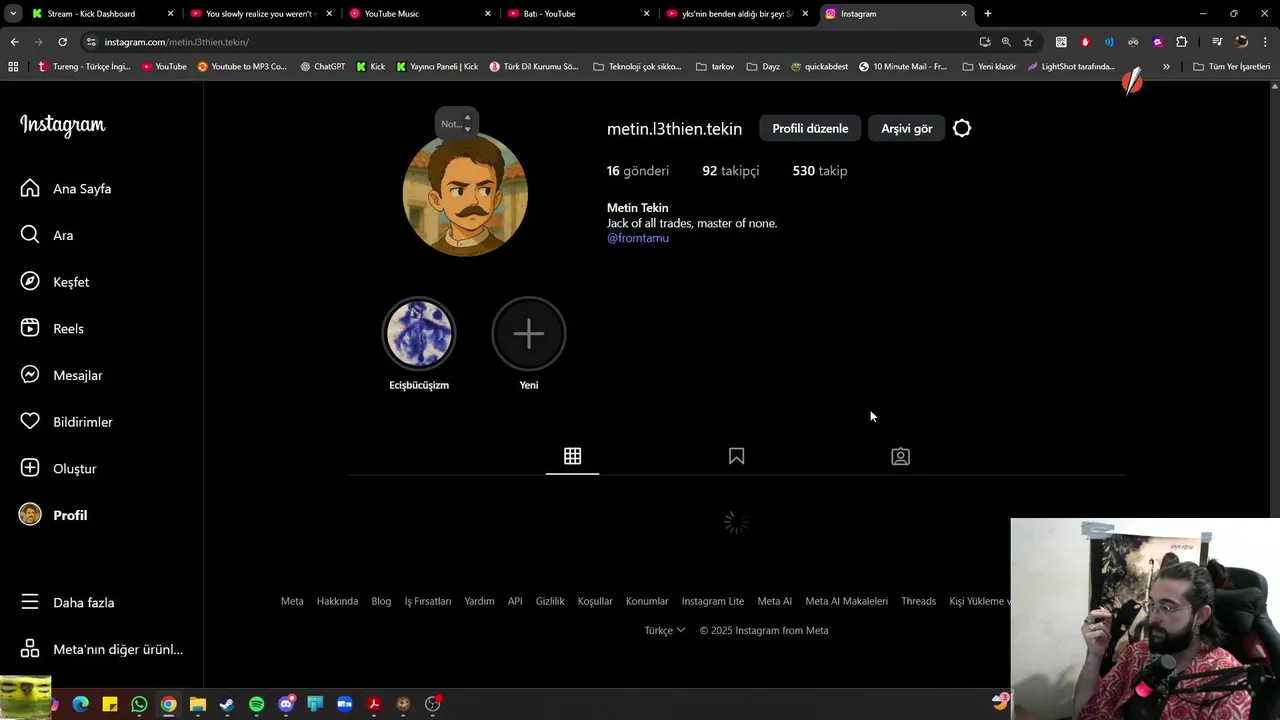This screenshot has height=720, width=1280.
Task: Open the Threads footer link
Action: (x=918, y=601)
